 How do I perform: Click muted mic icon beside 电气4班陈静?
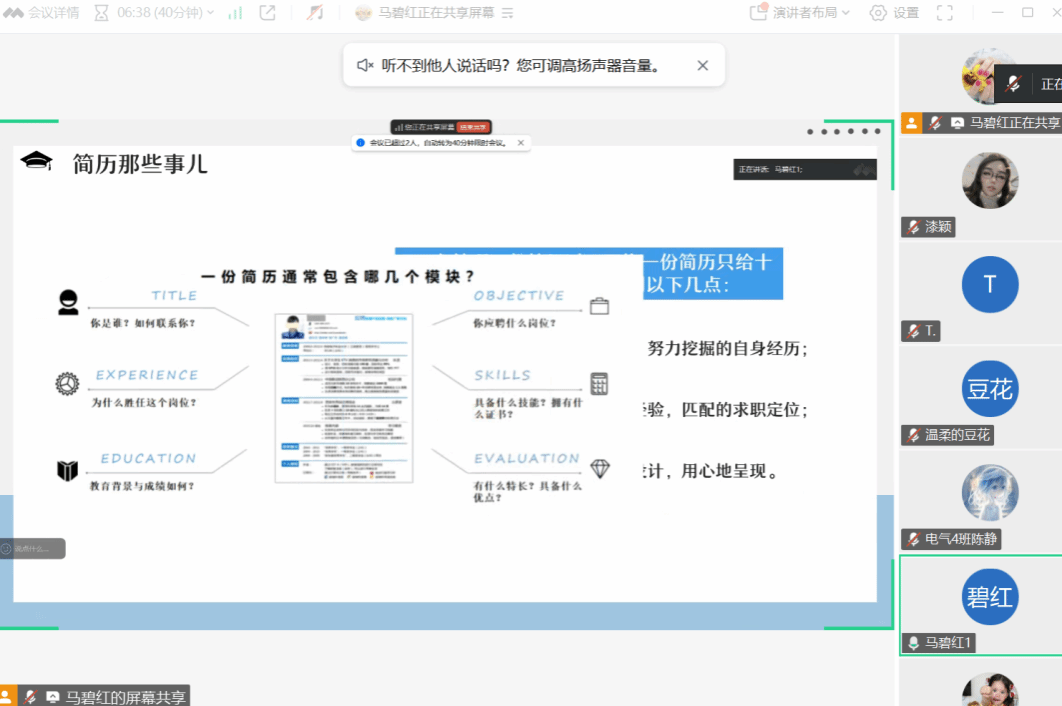pos(913,539)
